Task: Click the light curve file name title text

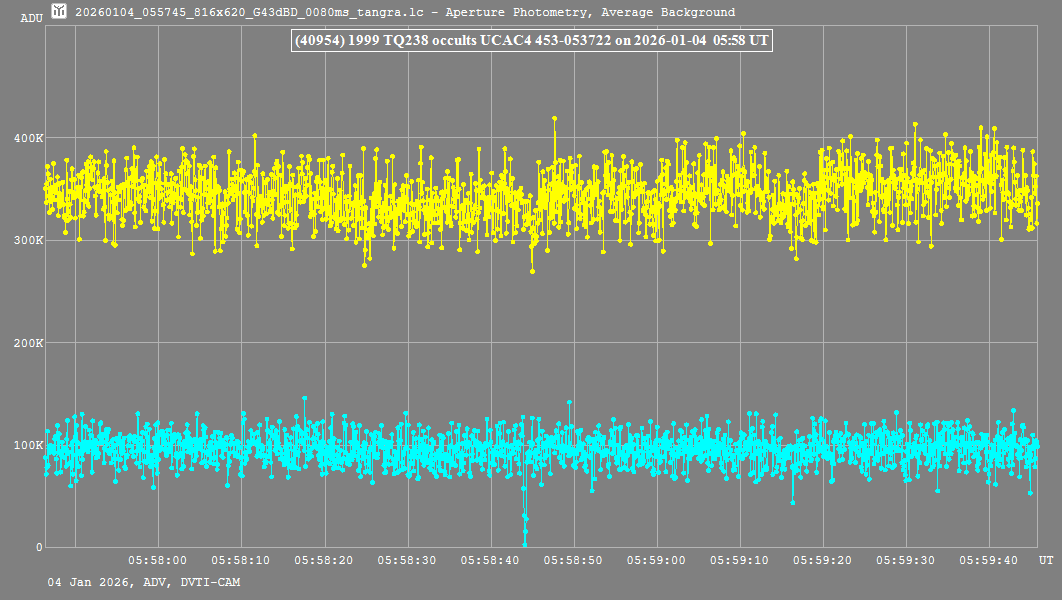Action: click(x=405, y=13)
